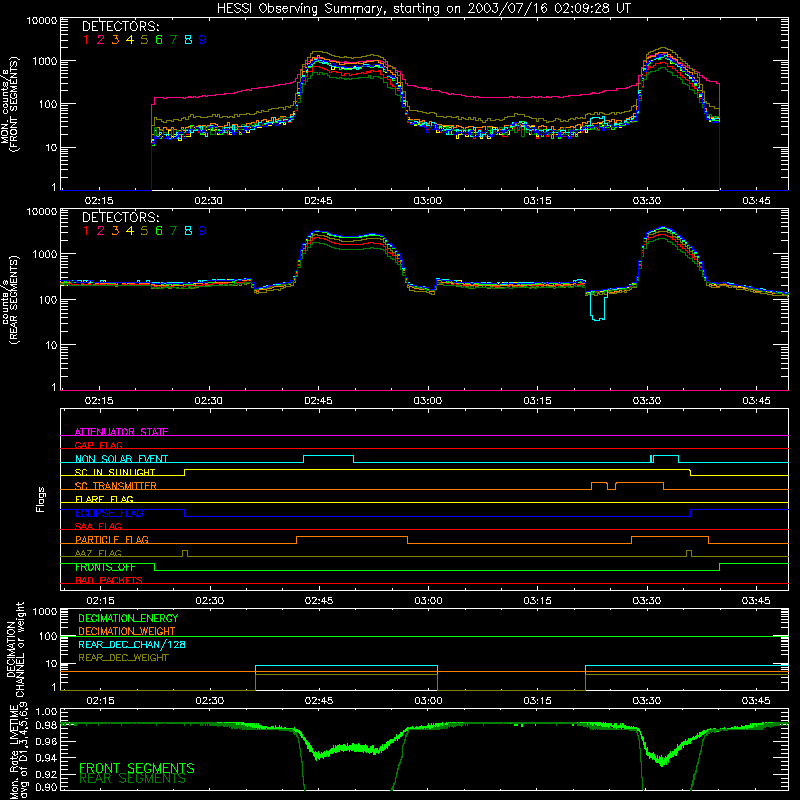This screenshot has height=800, width=800.
Task: Select the PARTICLE_FLAG label
Action: tap(112, 539)
